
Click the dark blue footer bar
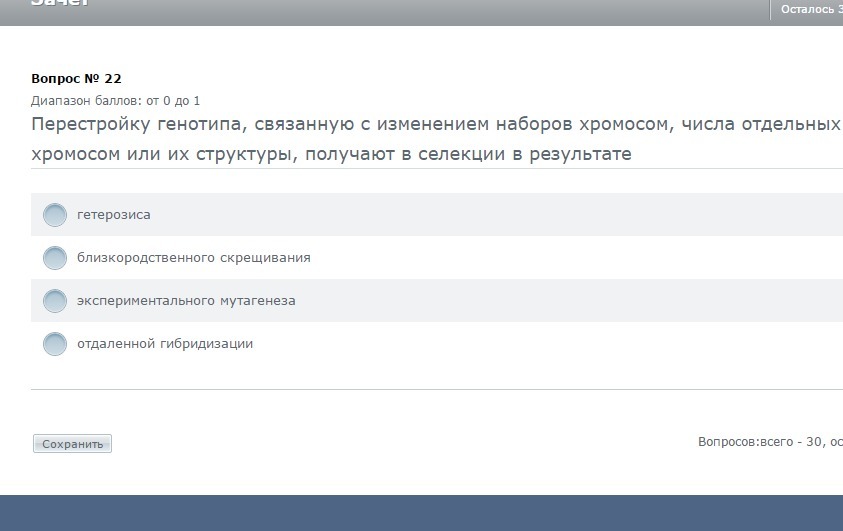point(421,512)
